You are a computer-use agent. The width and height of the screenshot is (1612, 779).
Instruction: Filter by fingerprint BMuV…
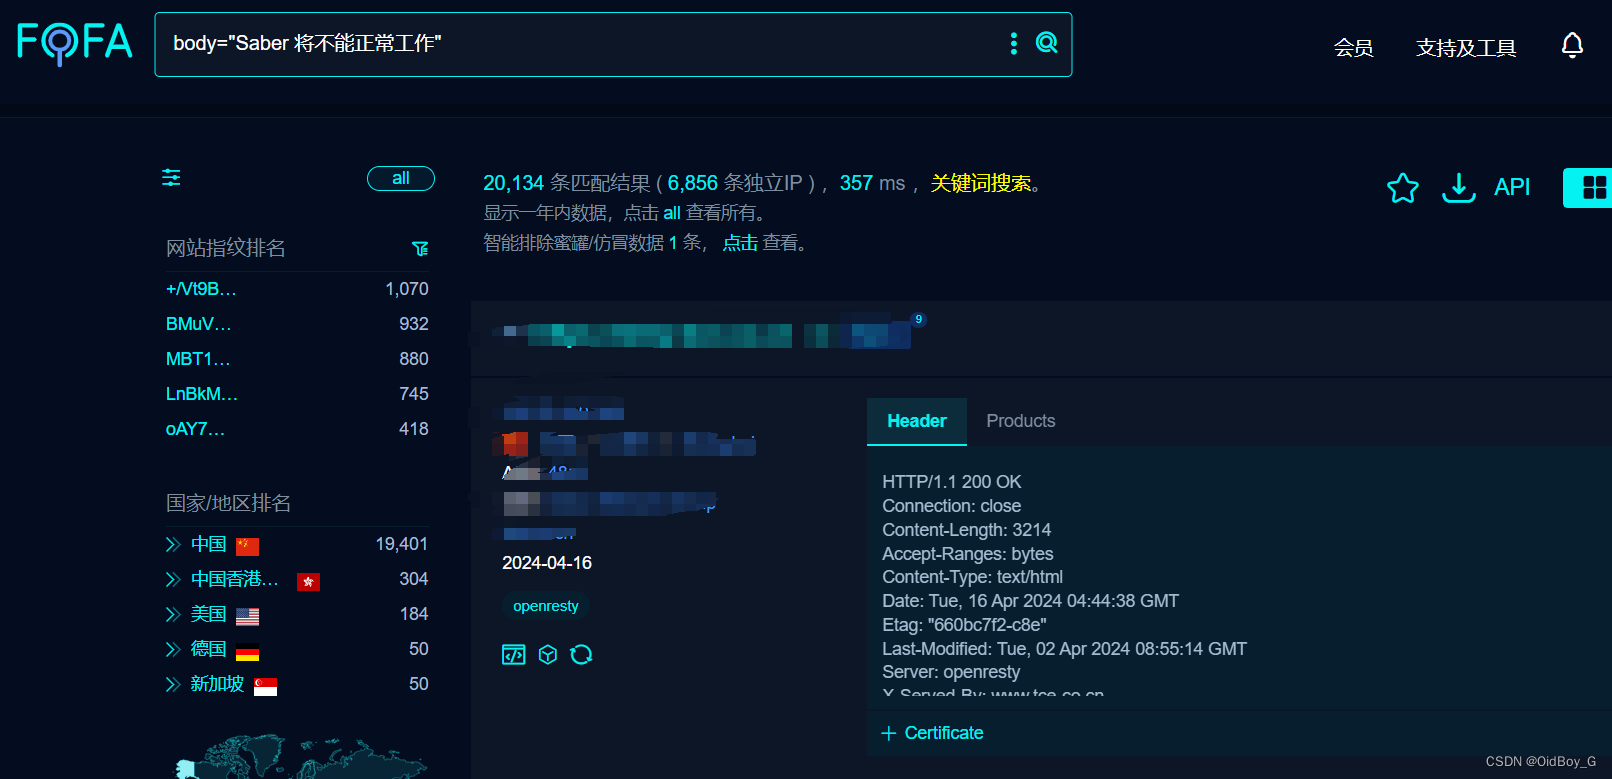[198, 324]
